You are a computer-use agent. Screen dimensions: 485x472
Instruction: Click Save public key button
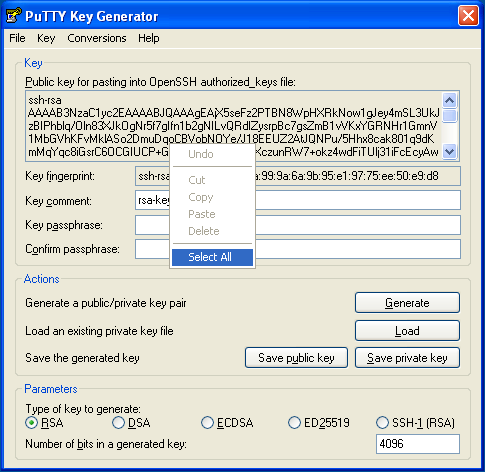(x=296, y=358)
